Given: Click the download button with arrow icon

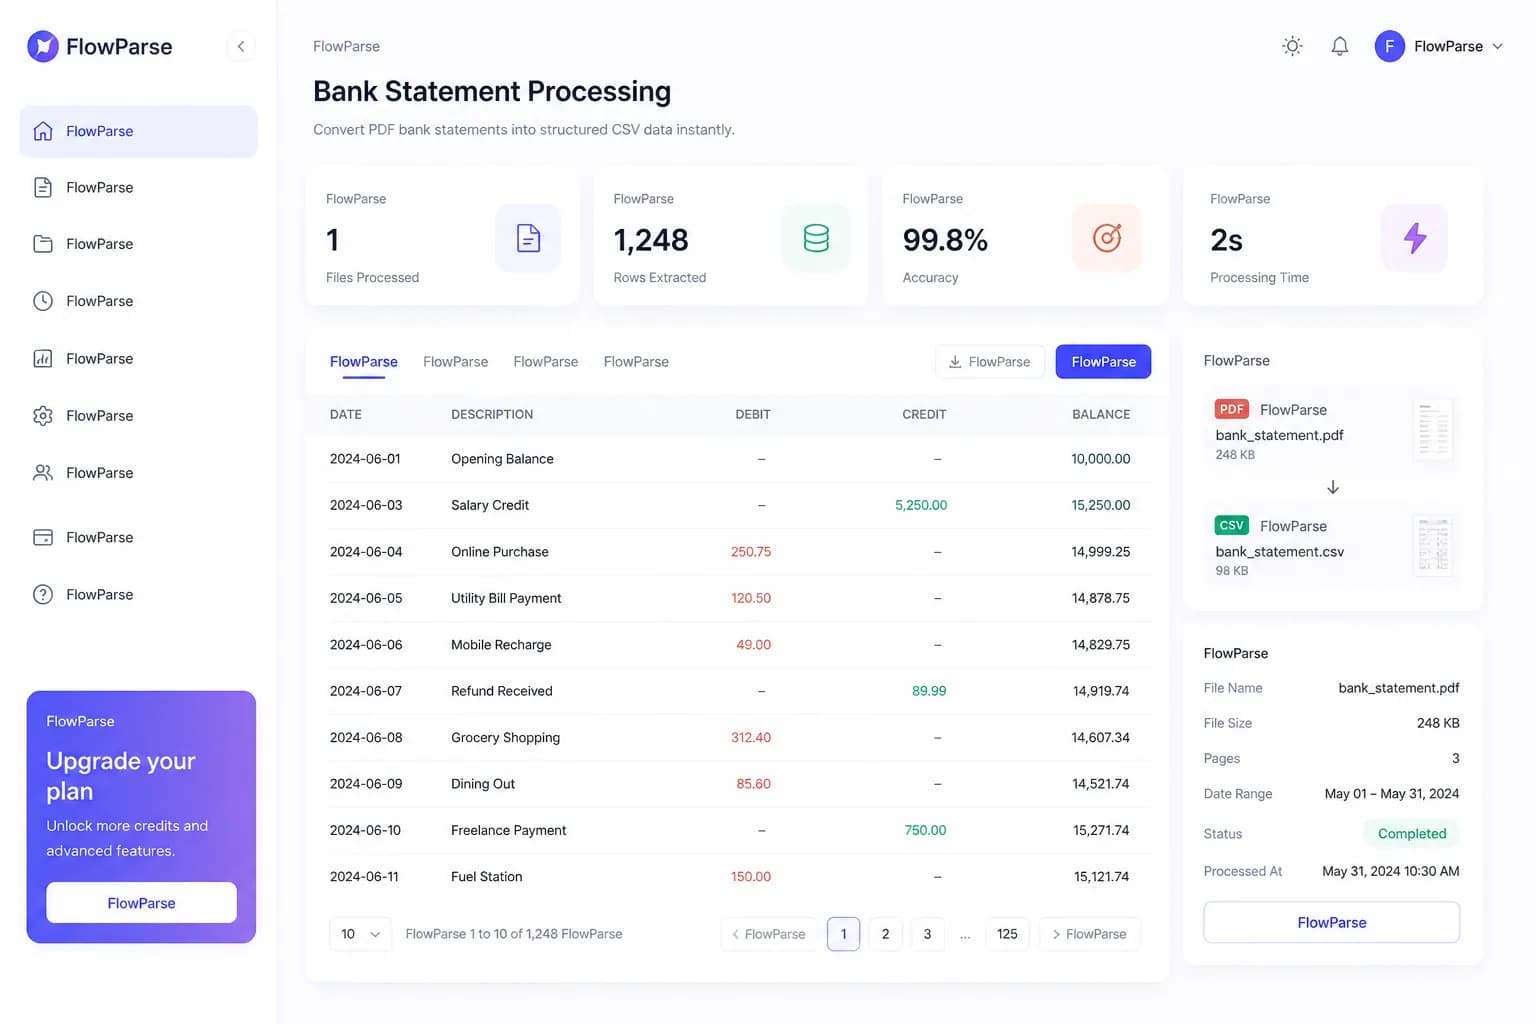Looking at the screenshot, I should [989, 362].
